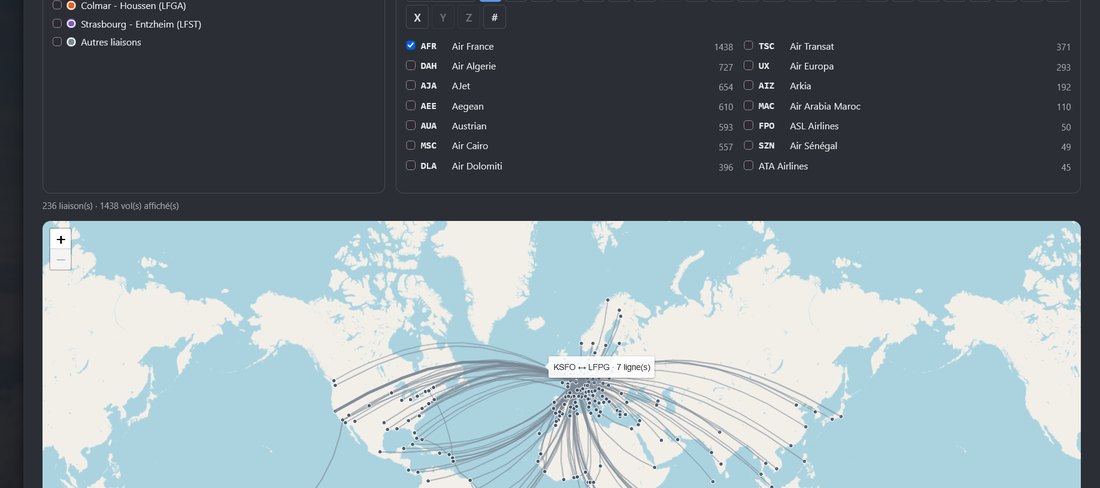Viewport: 1100px width, 488px height.
Task: Click the Air Dolomiti label
Action: tap(477, 166)
